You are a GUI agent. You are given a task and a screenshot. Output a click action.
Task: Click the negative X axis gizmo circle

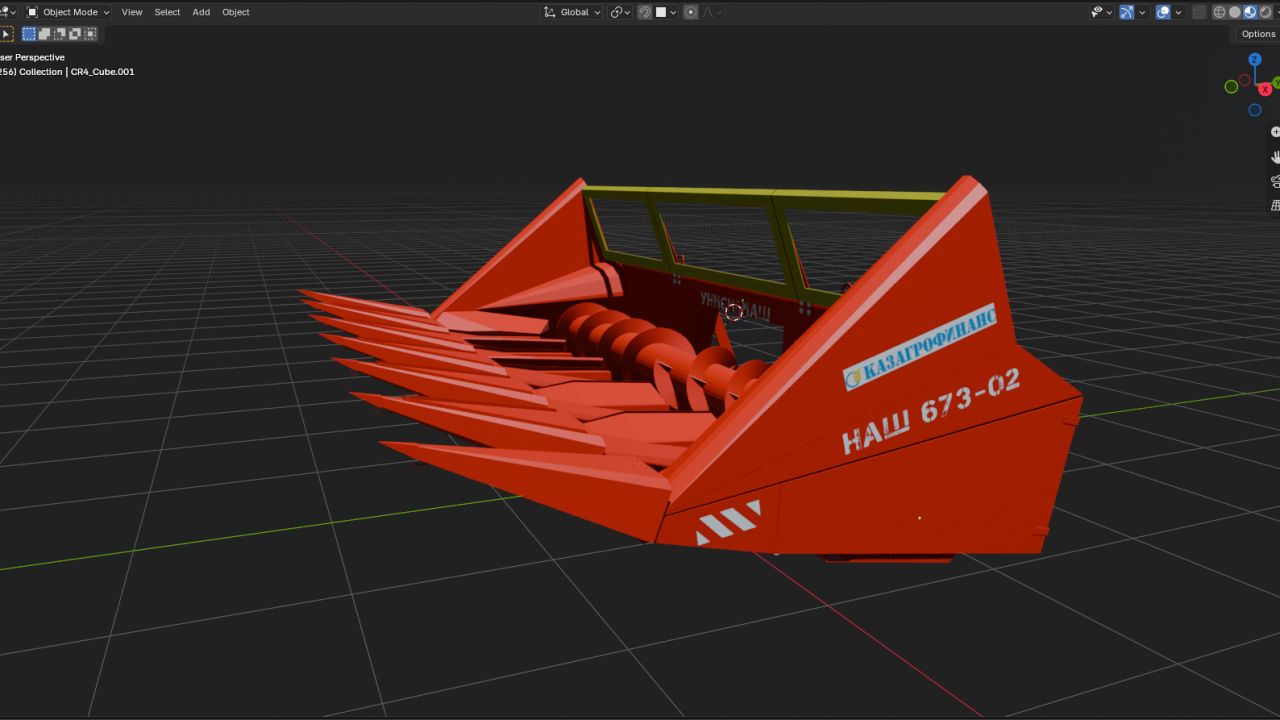1245,80
